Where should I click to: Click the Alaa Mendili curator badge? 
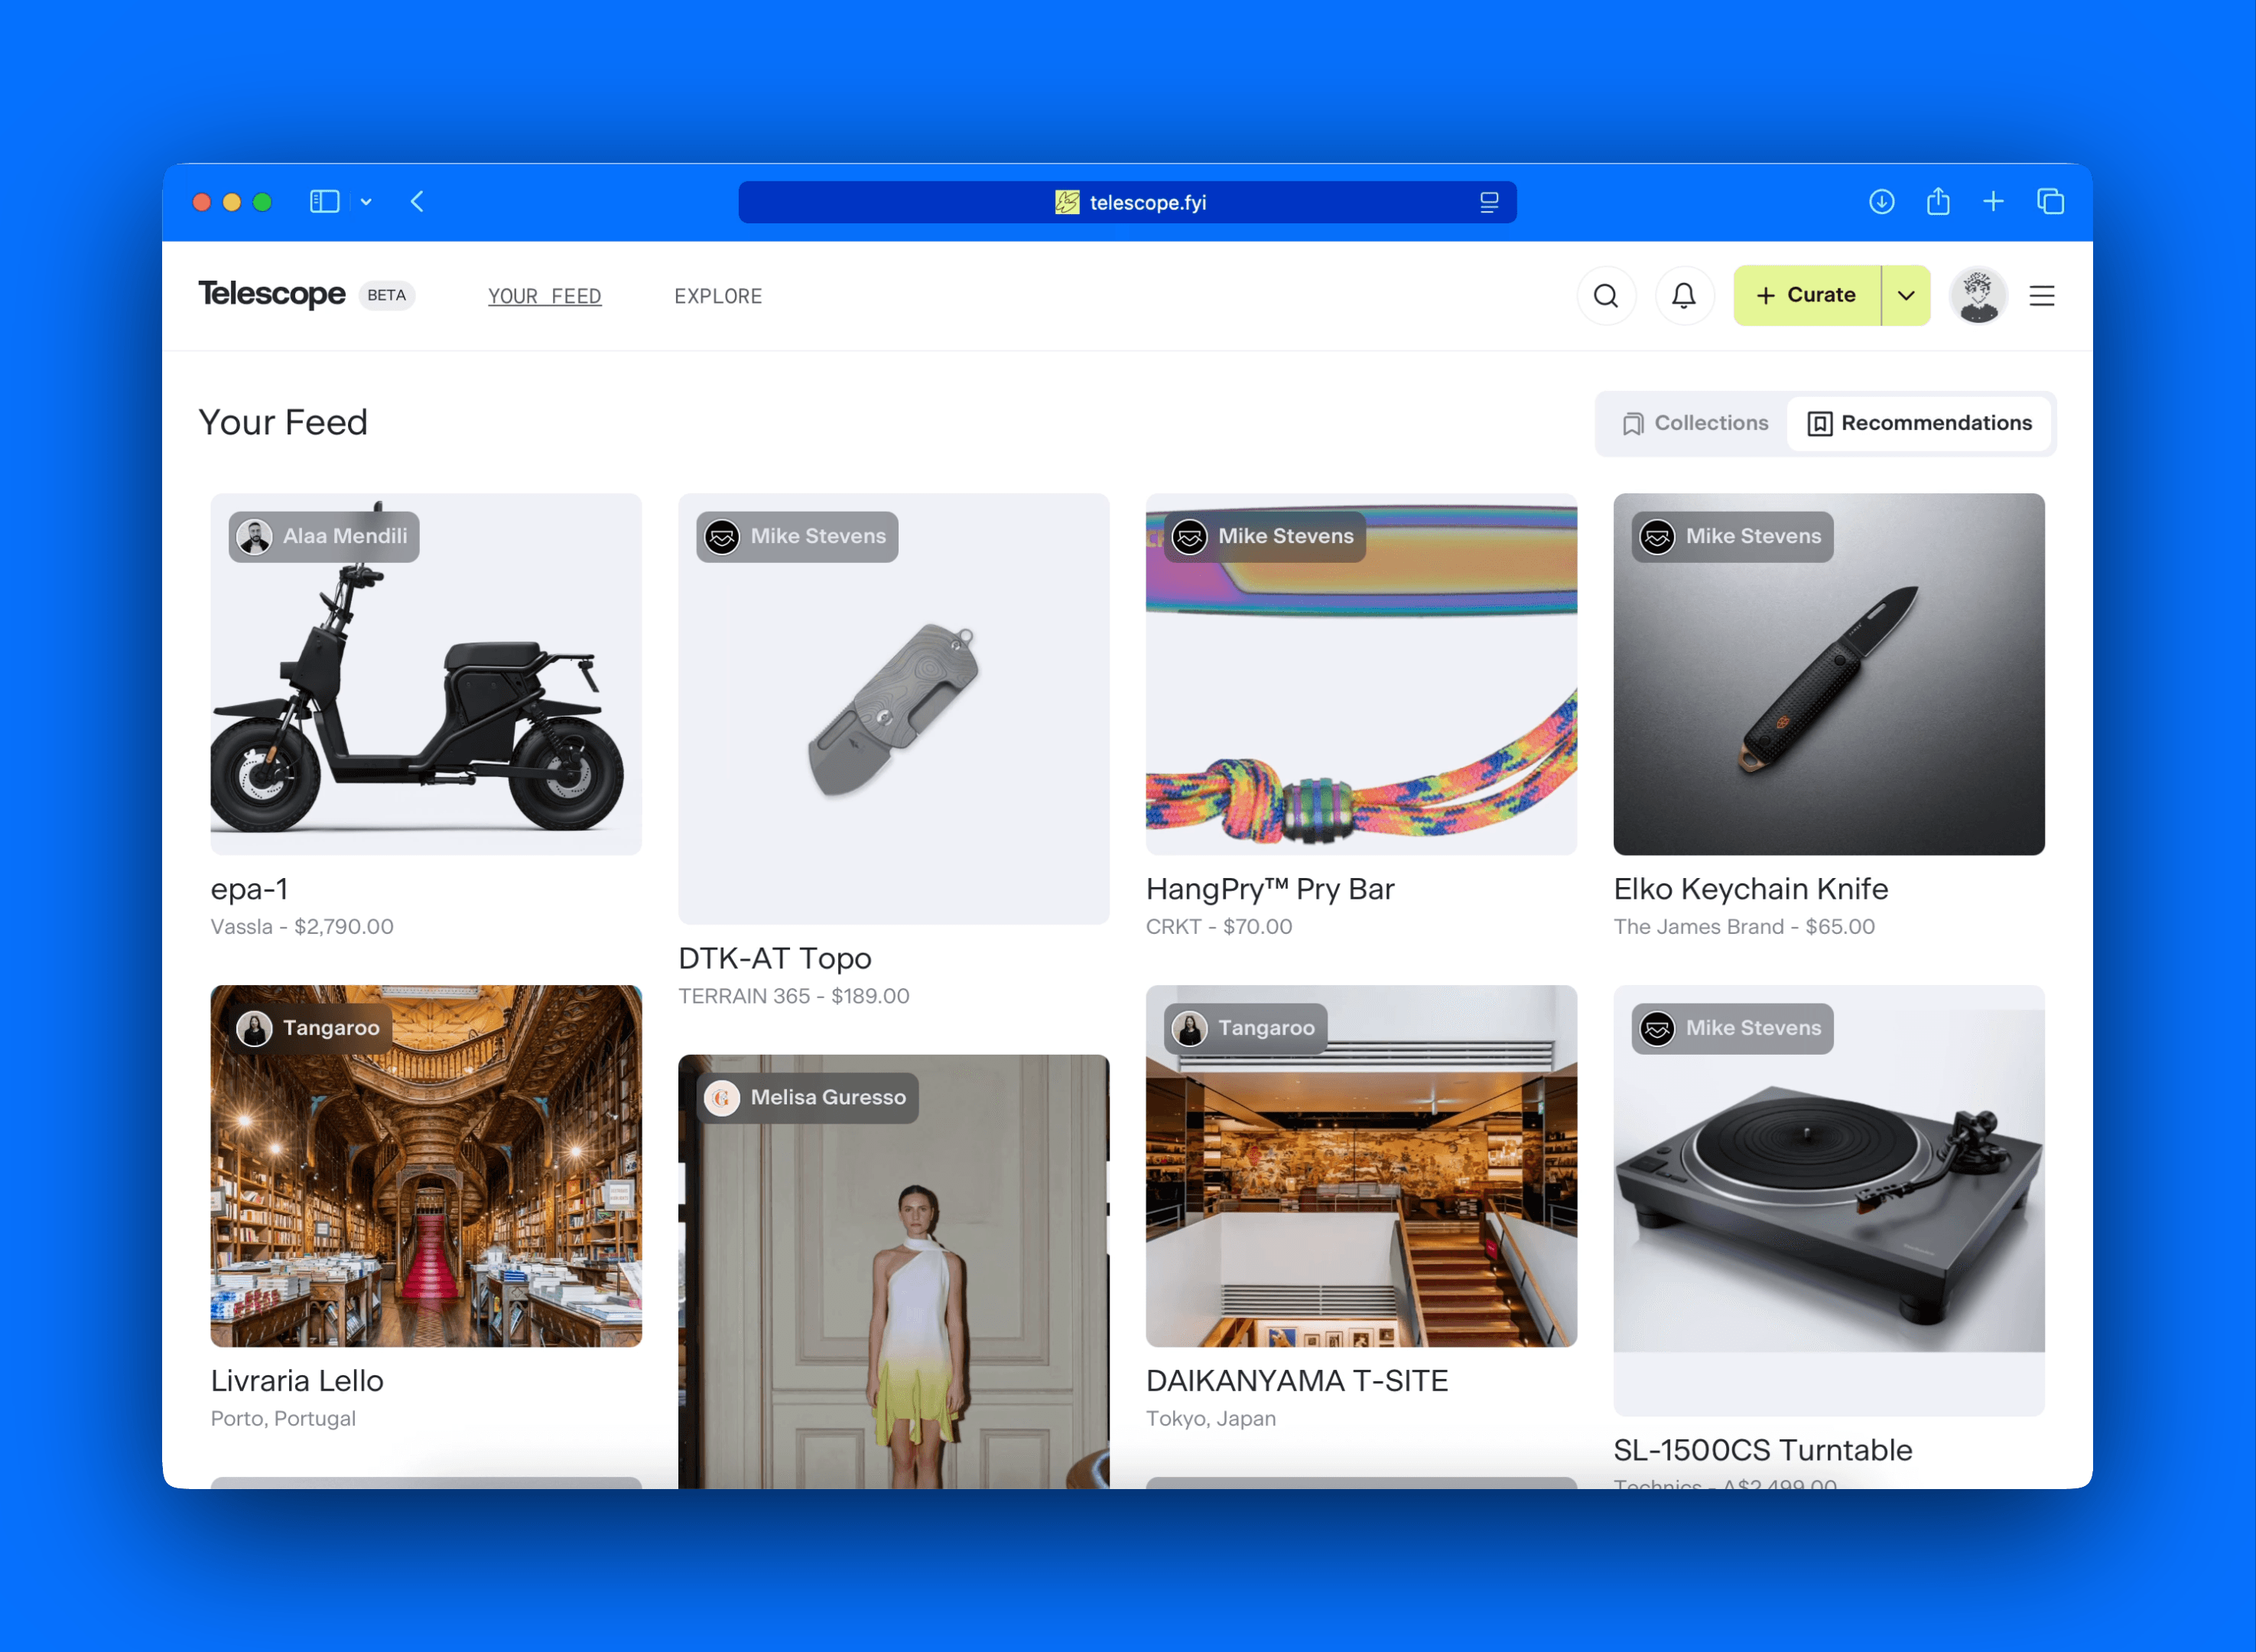pos(324,537)
